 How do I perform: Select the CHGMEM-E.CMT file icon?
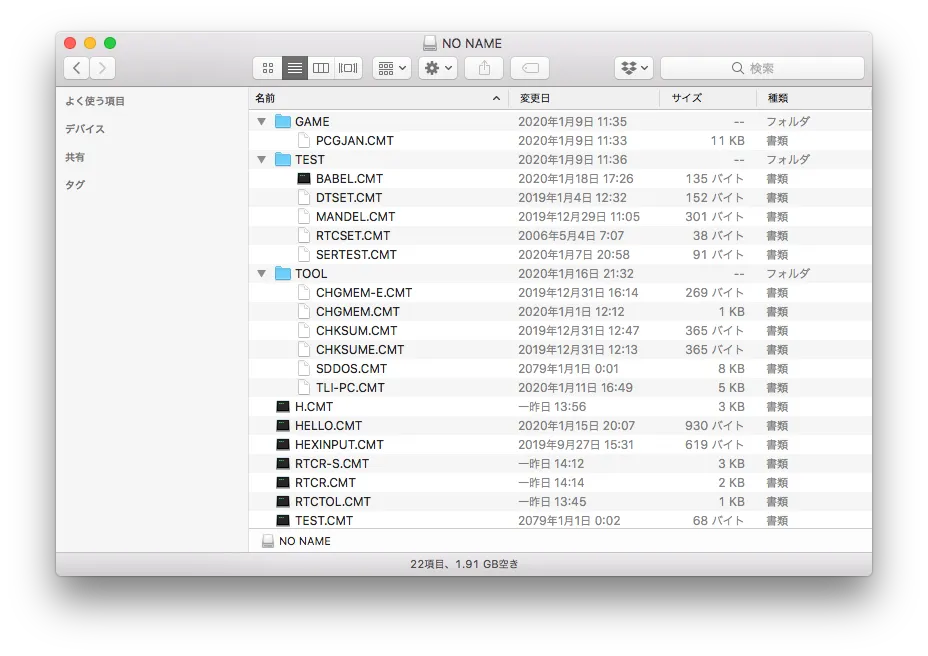304,292
